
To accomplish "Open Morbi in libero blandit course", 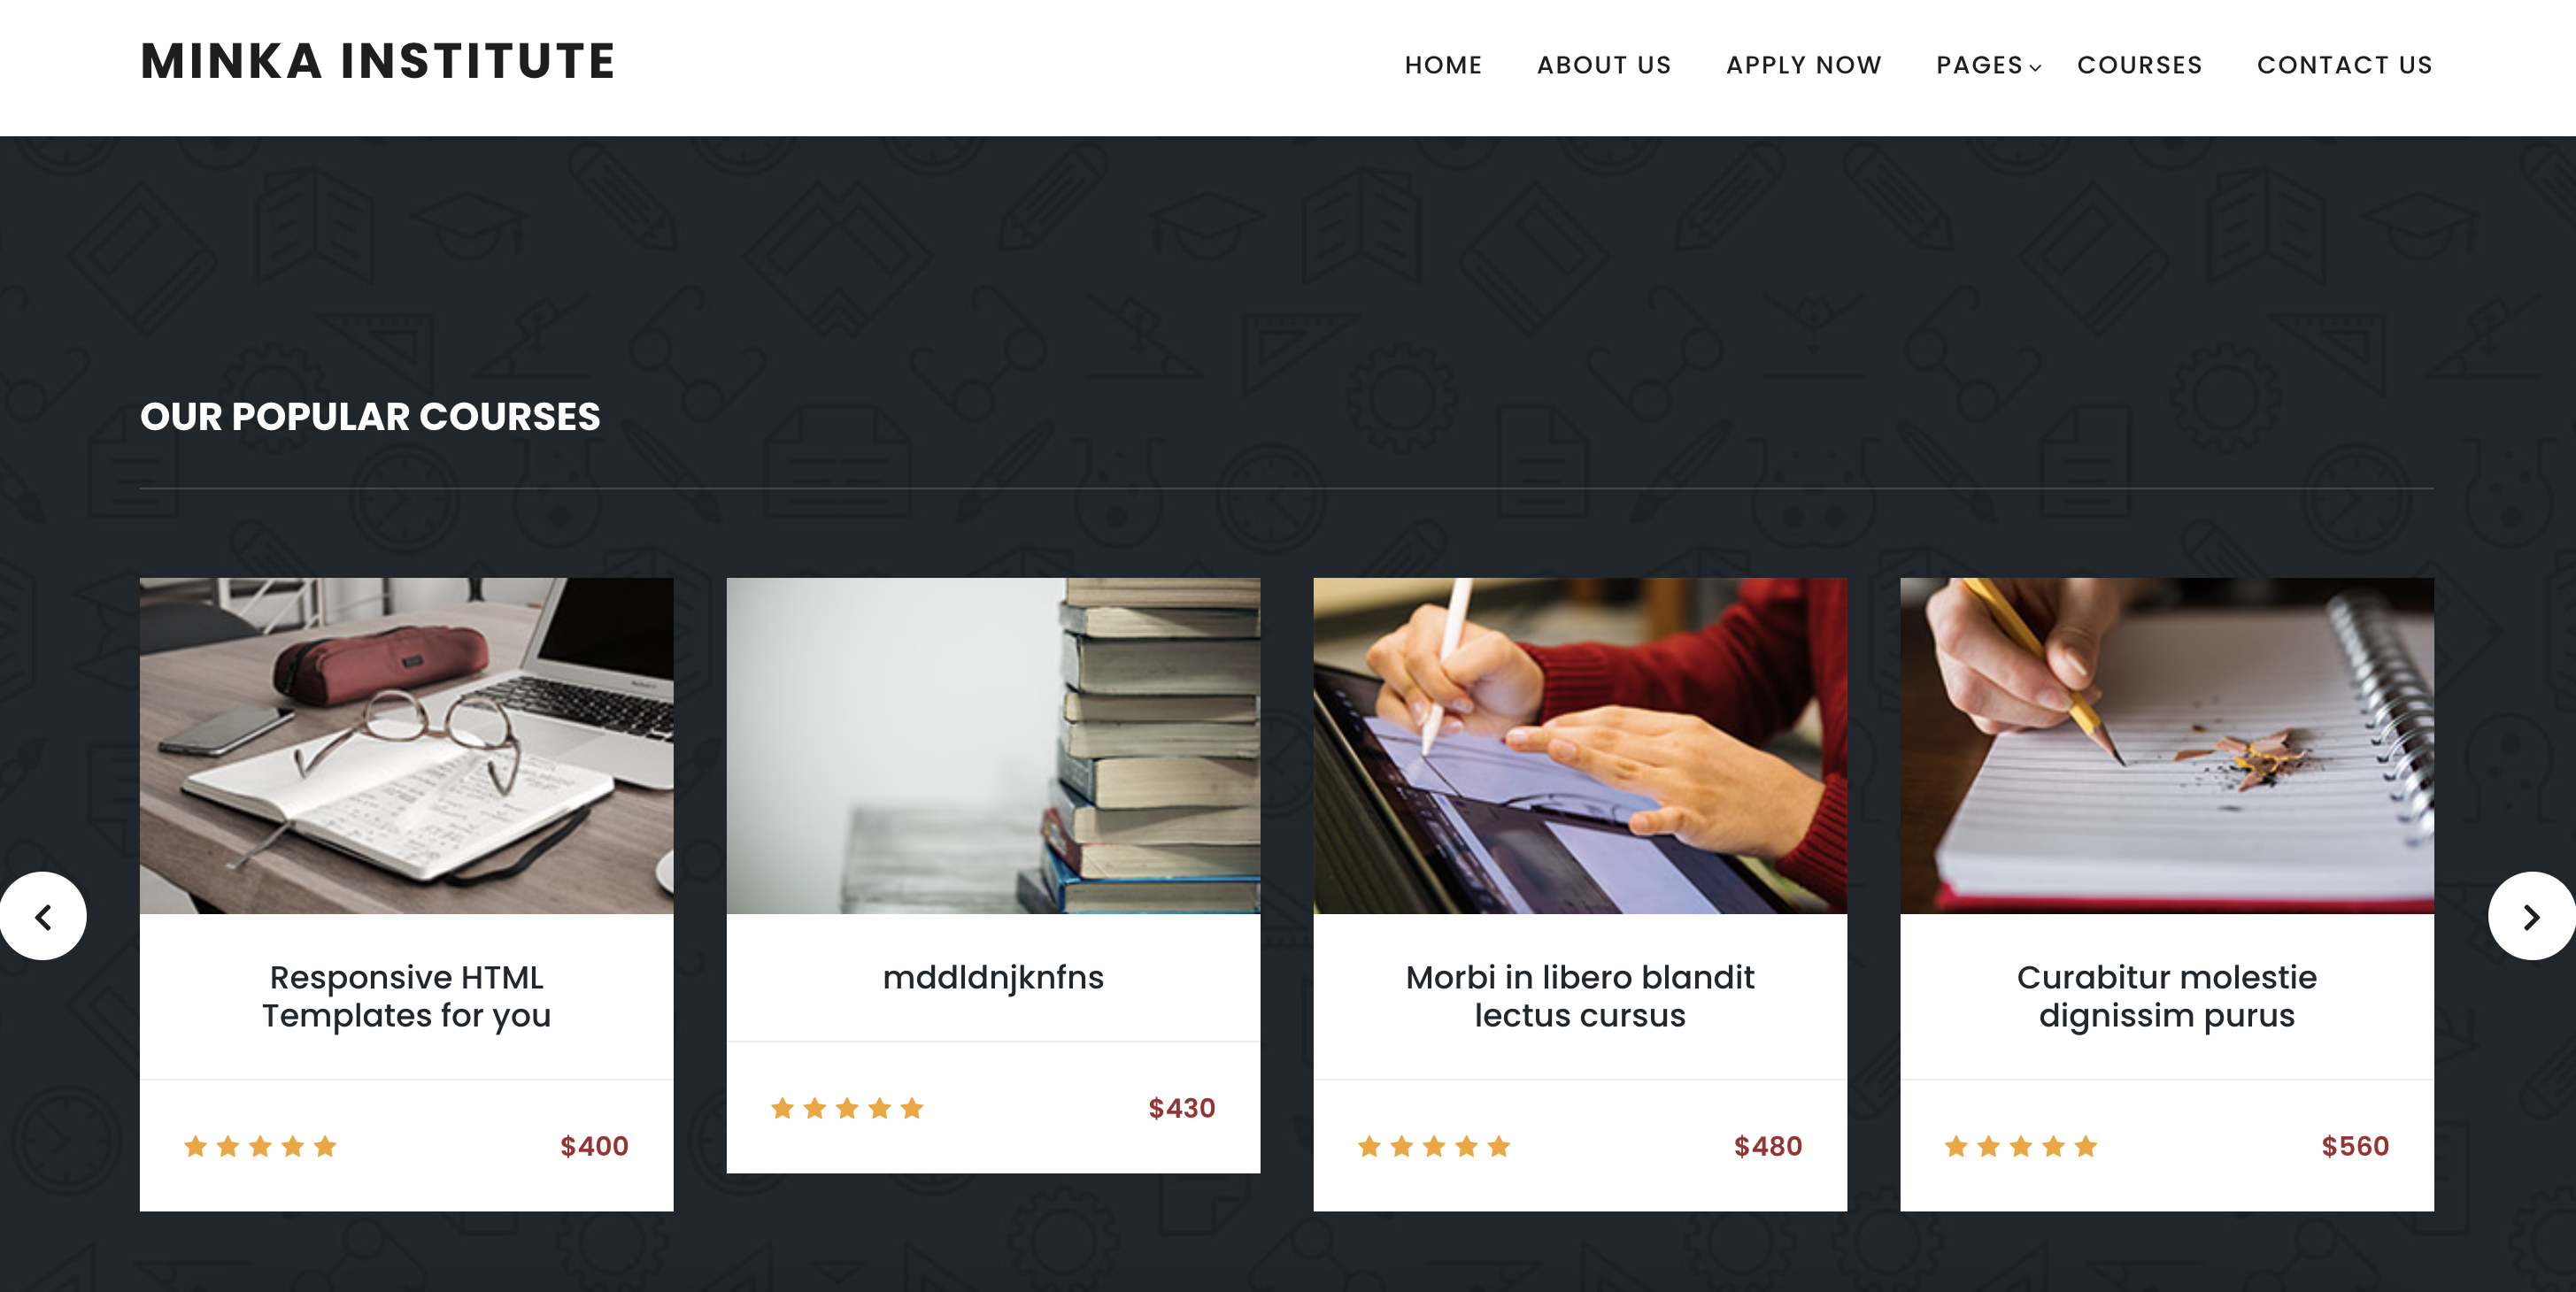I will coord(1580,996).
